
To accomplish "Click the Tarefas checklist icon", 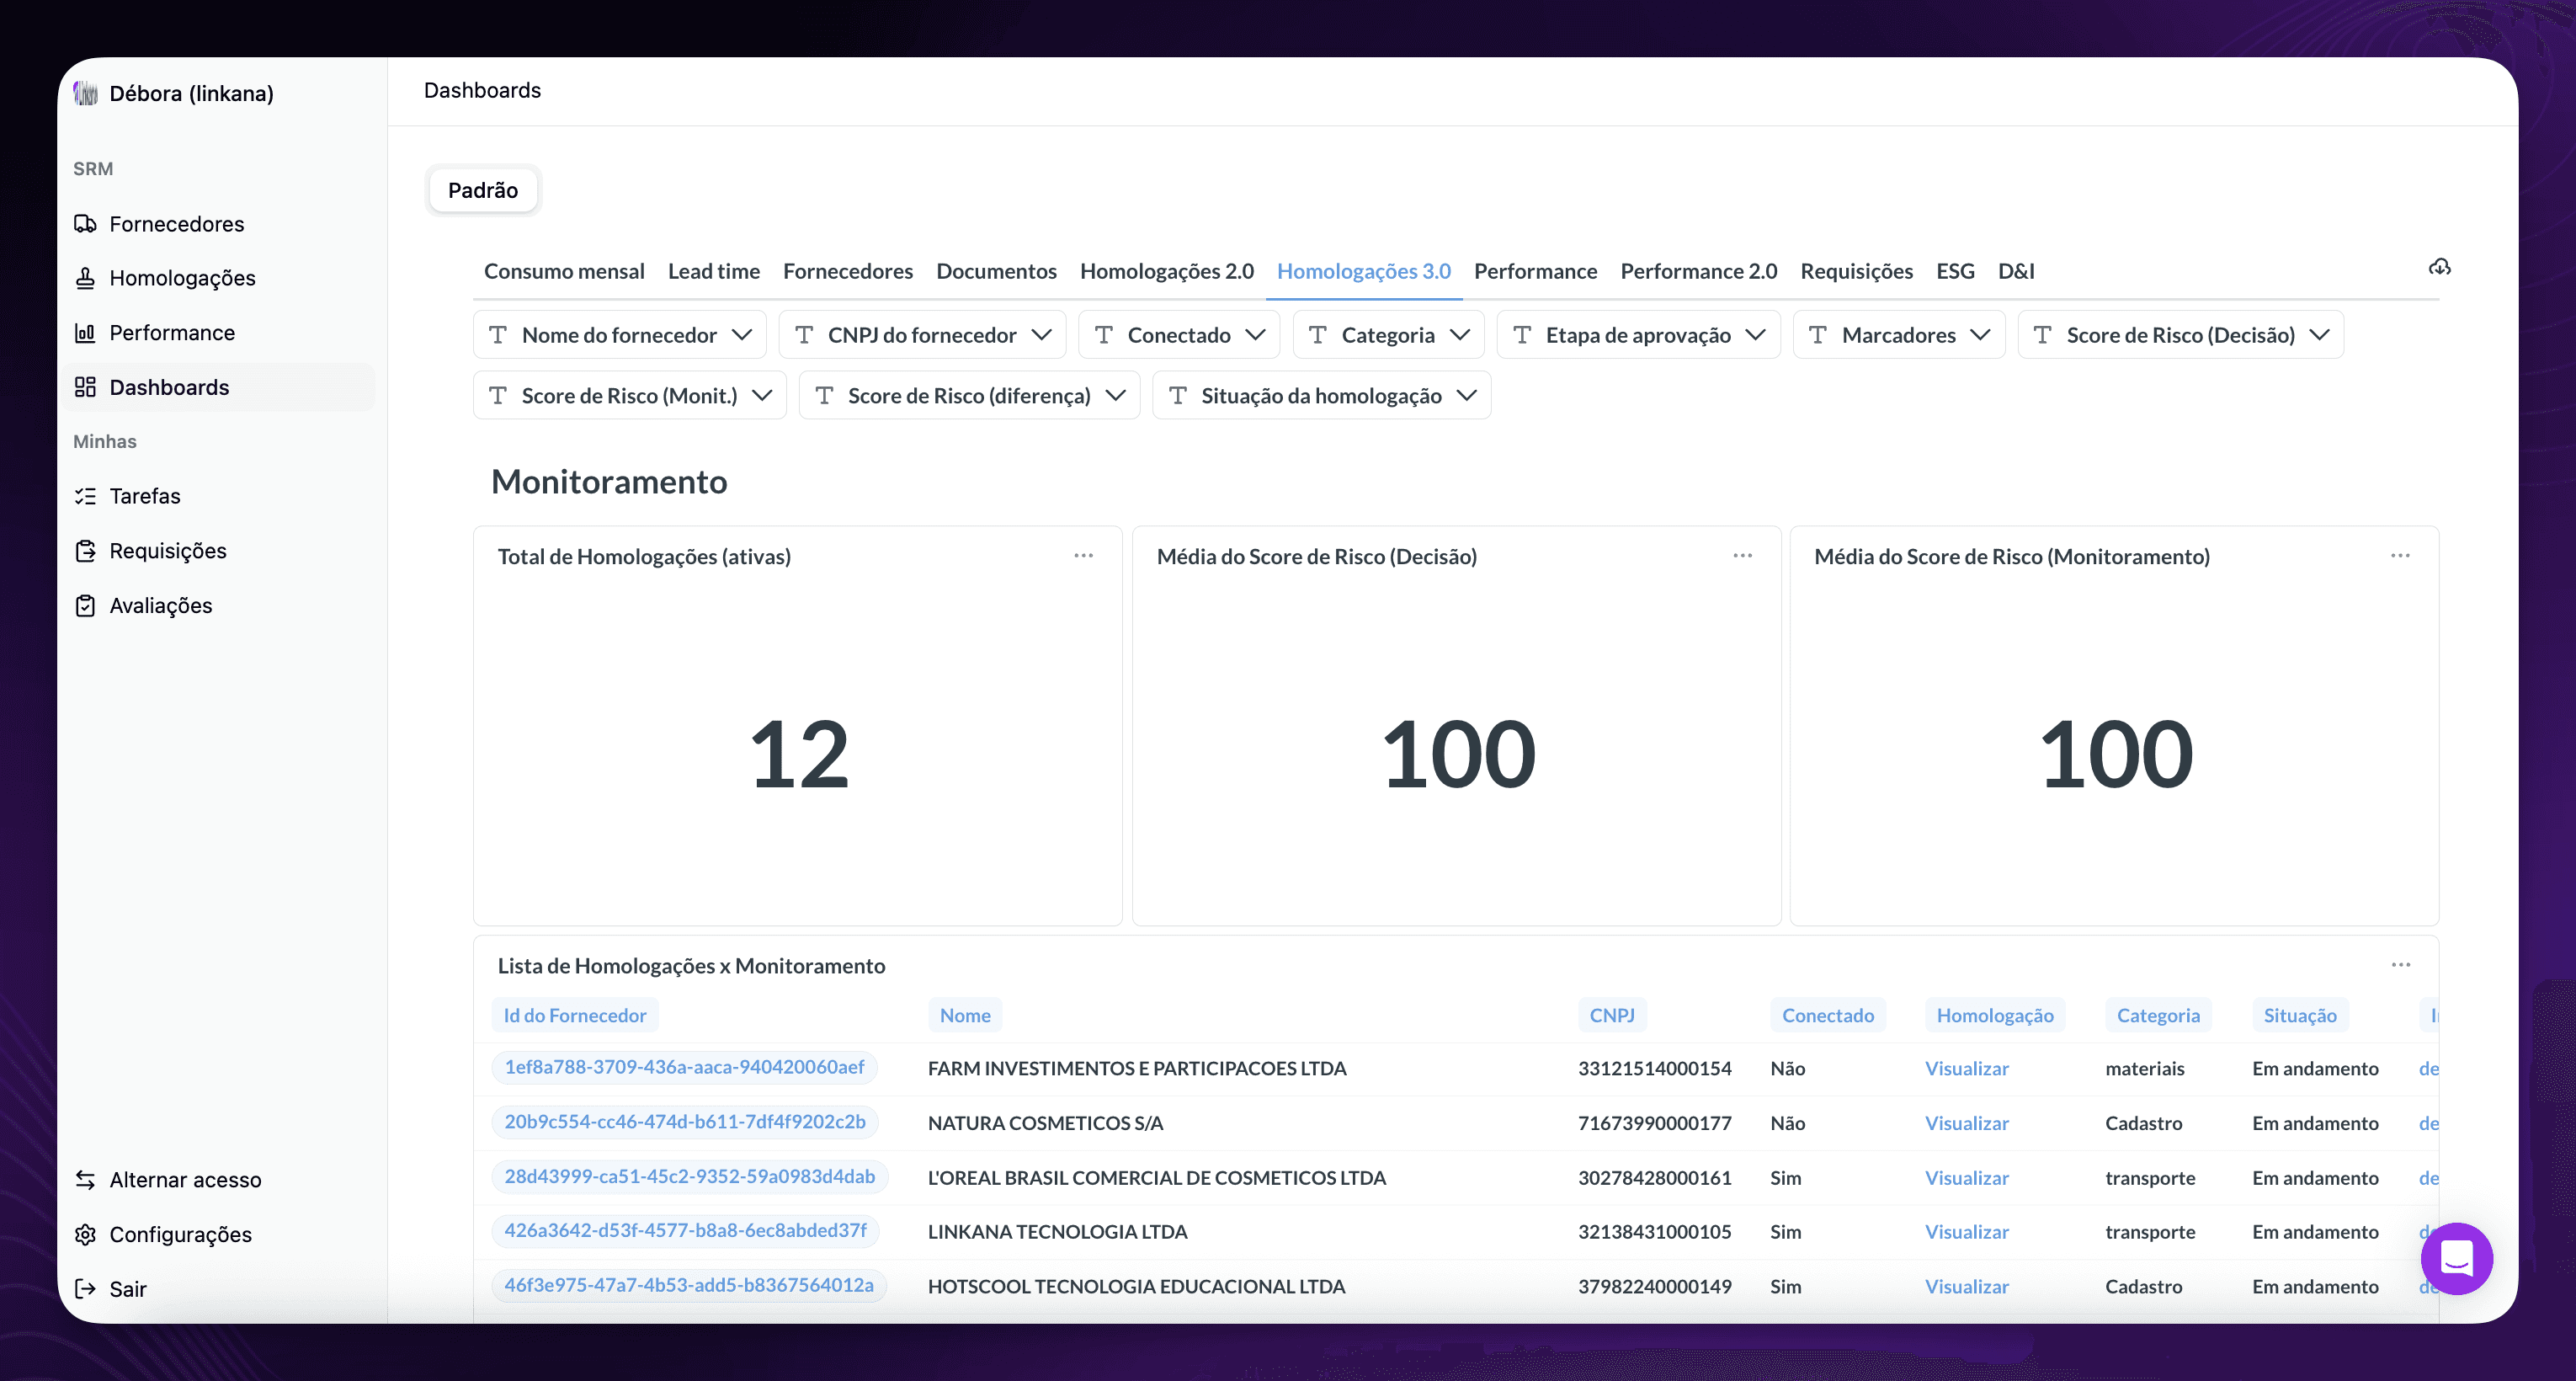I will (85, 496).
